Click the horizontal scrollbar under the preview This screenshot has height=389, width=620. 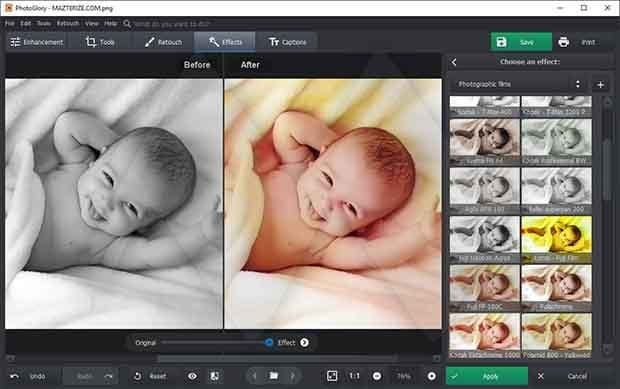click(x=277, y=358)
